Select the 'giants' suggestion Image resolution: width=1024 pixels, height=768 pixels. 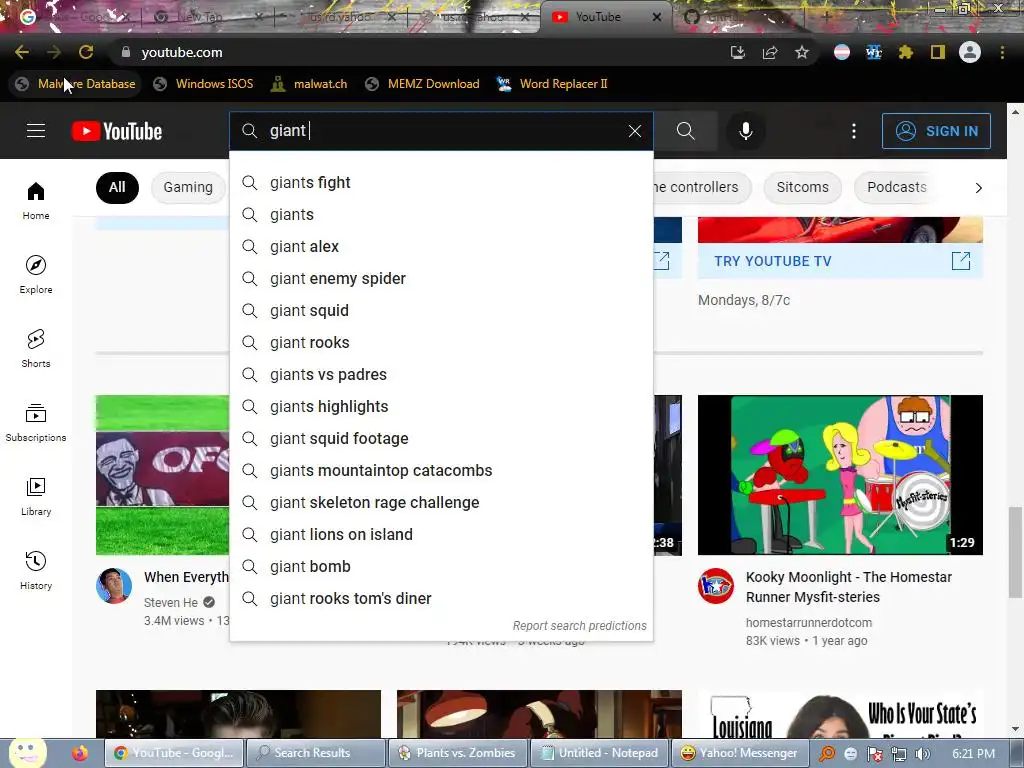[441, 215]
